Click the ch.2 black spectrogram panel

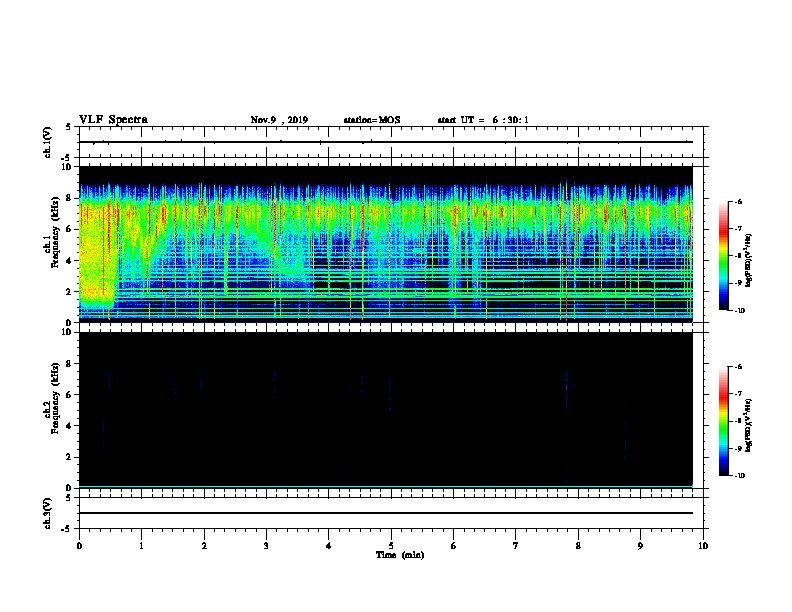click(x=386, y=410)
